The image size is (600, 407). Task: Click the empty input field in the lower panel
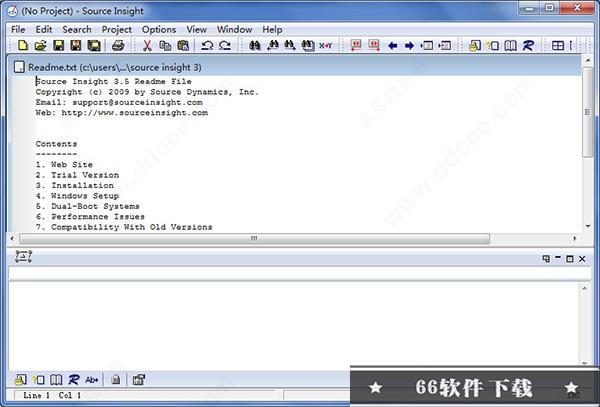(300, 273)
